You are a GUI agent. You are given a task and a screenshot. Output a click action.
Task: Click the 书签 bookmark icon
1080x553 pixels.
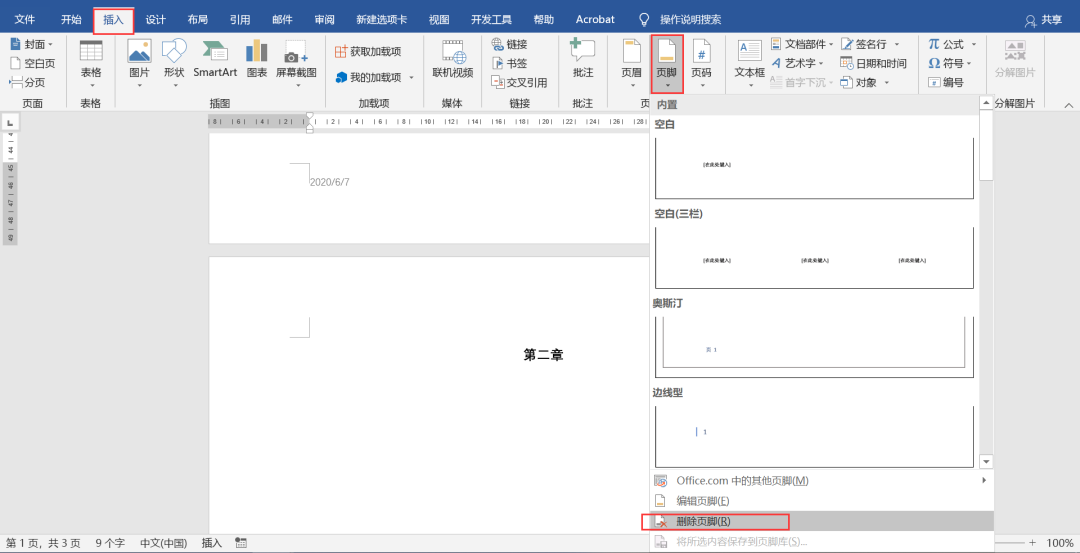[x=509, y=63]
